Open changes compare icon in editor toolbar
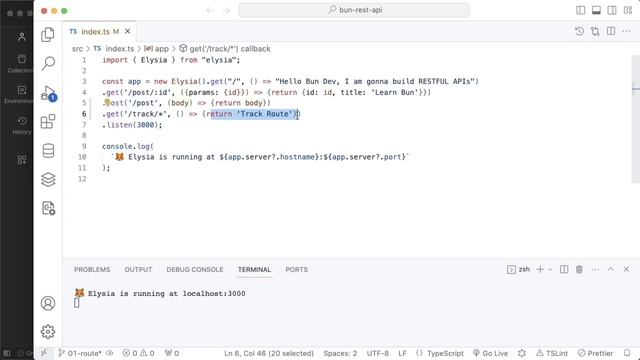Image resolution: width=640 pixels, height=360 pixels. coord(595,31)
